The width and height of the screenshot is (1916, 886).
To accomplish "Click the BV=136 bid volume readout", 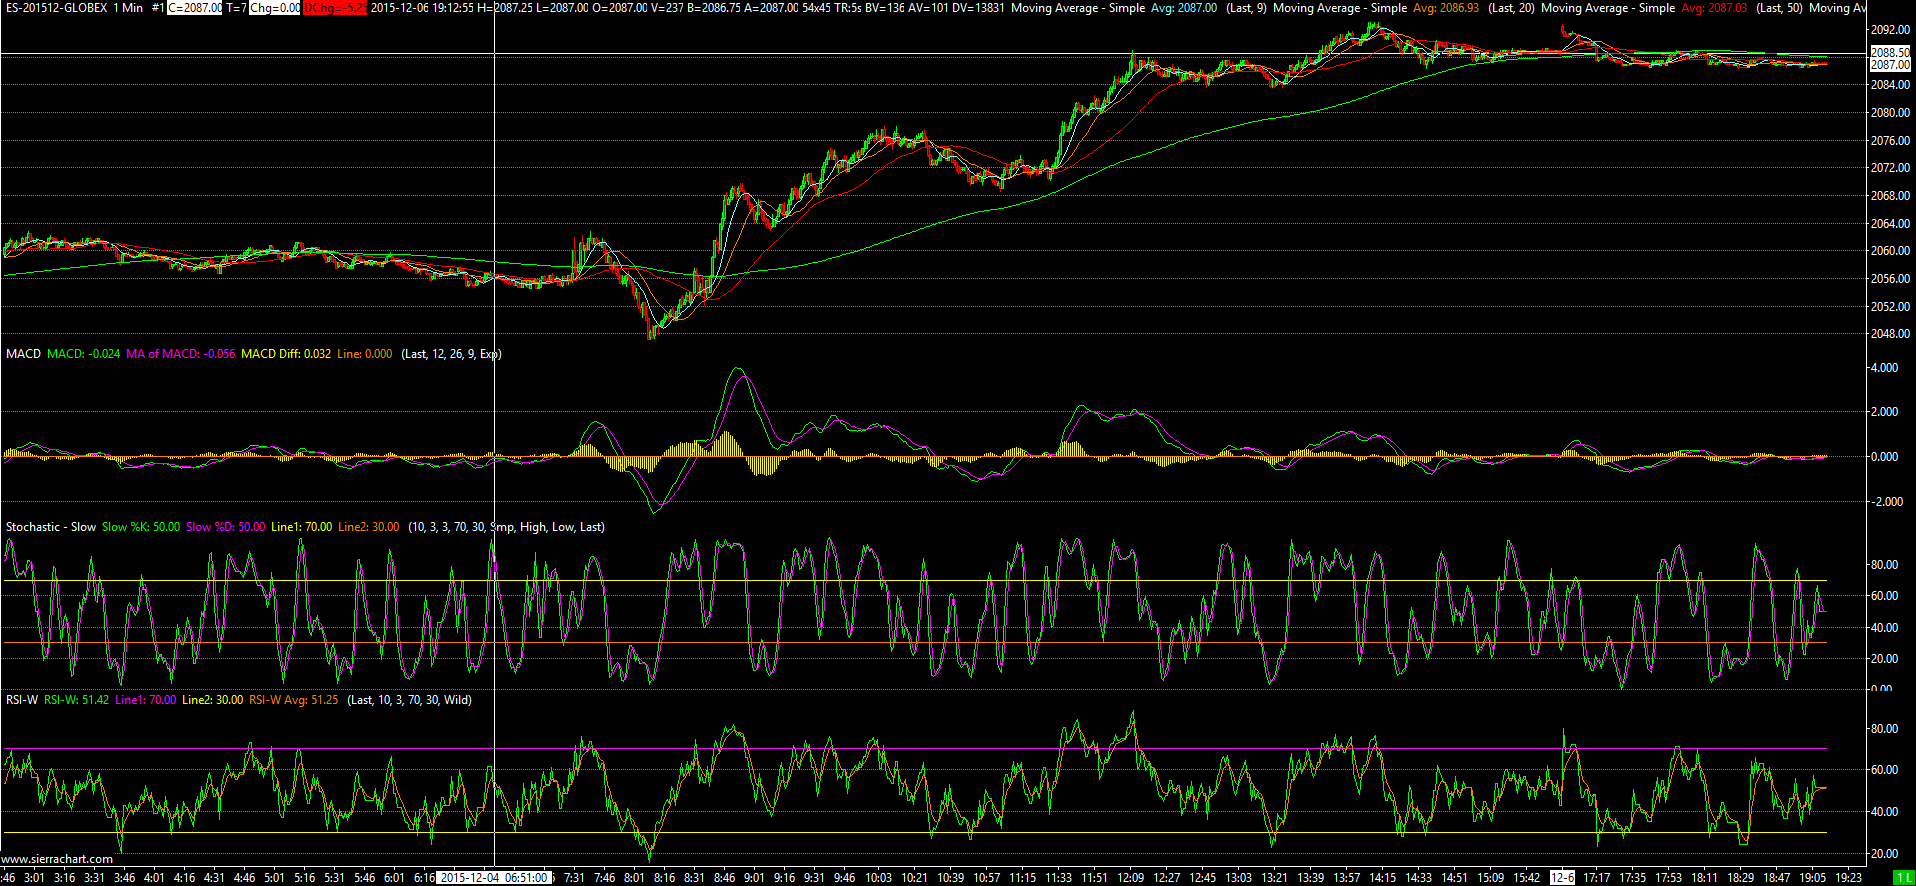I will (886, 8).
